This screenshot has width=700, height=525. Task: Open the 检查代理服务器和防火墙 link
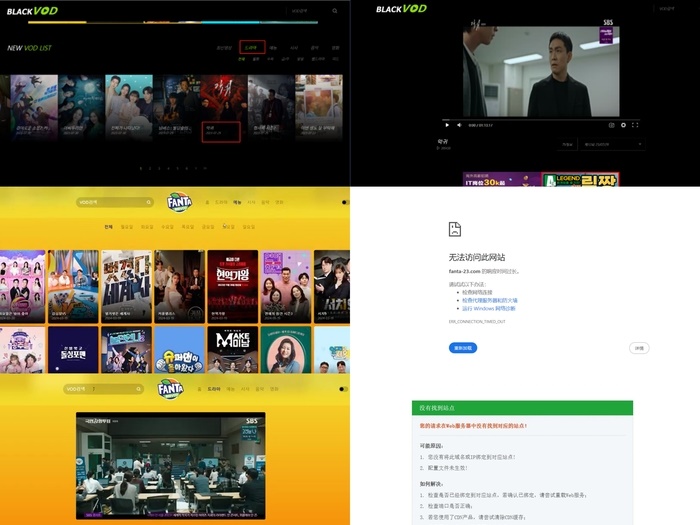[x=490, y=300]
